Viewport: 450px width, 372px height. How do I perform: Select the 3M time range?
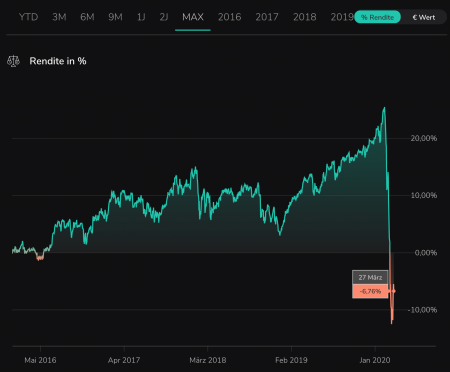point(59,17)
